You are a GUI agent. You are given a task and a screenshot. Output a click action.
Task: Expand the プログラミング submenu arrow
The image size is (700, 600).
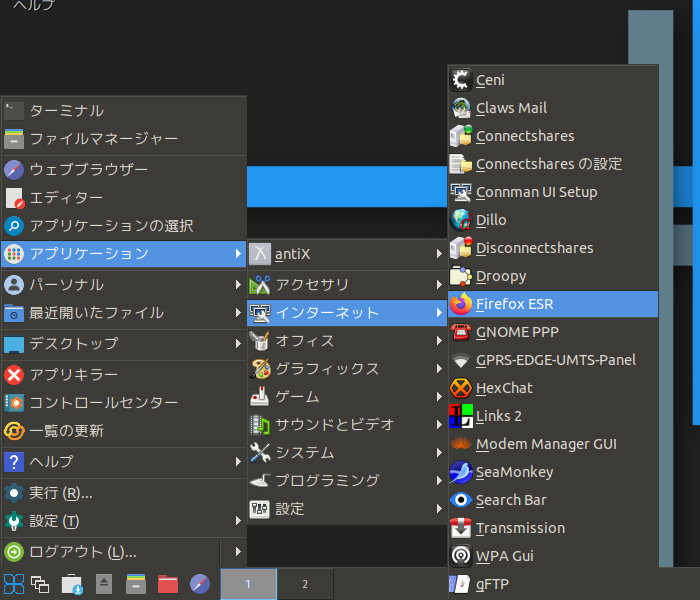439,481
